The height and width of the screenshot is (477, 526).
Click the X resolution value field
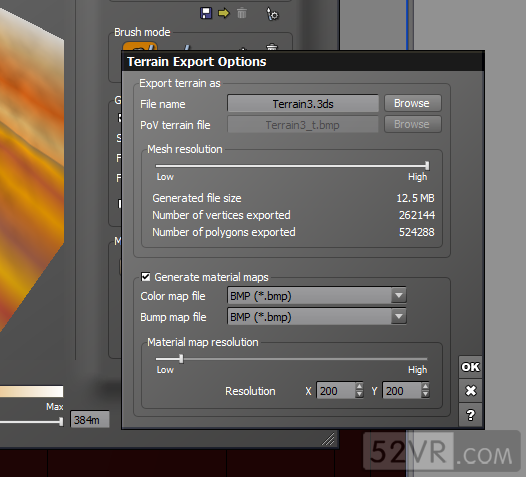[336, 390]
